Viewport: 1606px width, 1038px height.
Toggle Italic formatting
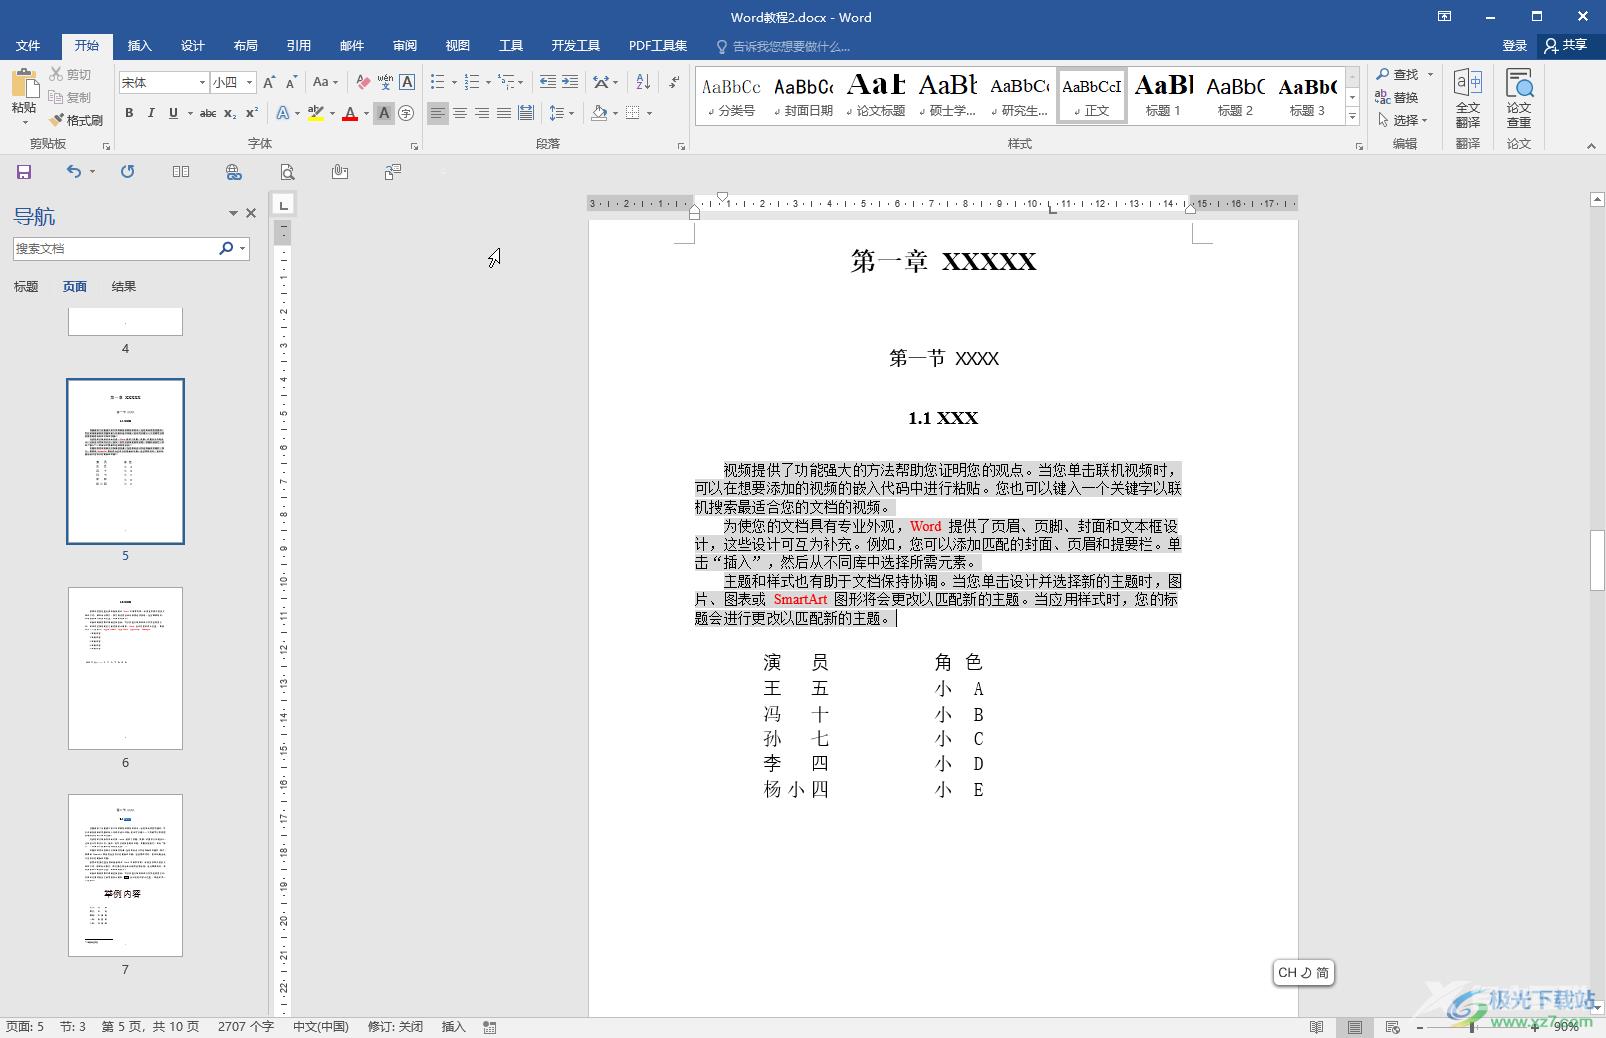point(151,113)
